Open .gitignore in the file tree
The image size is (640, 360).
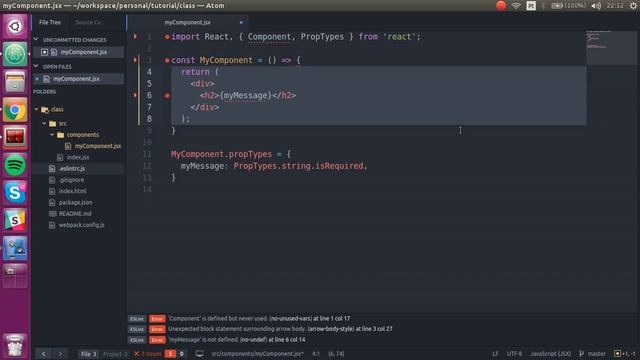tap(71, 180)
